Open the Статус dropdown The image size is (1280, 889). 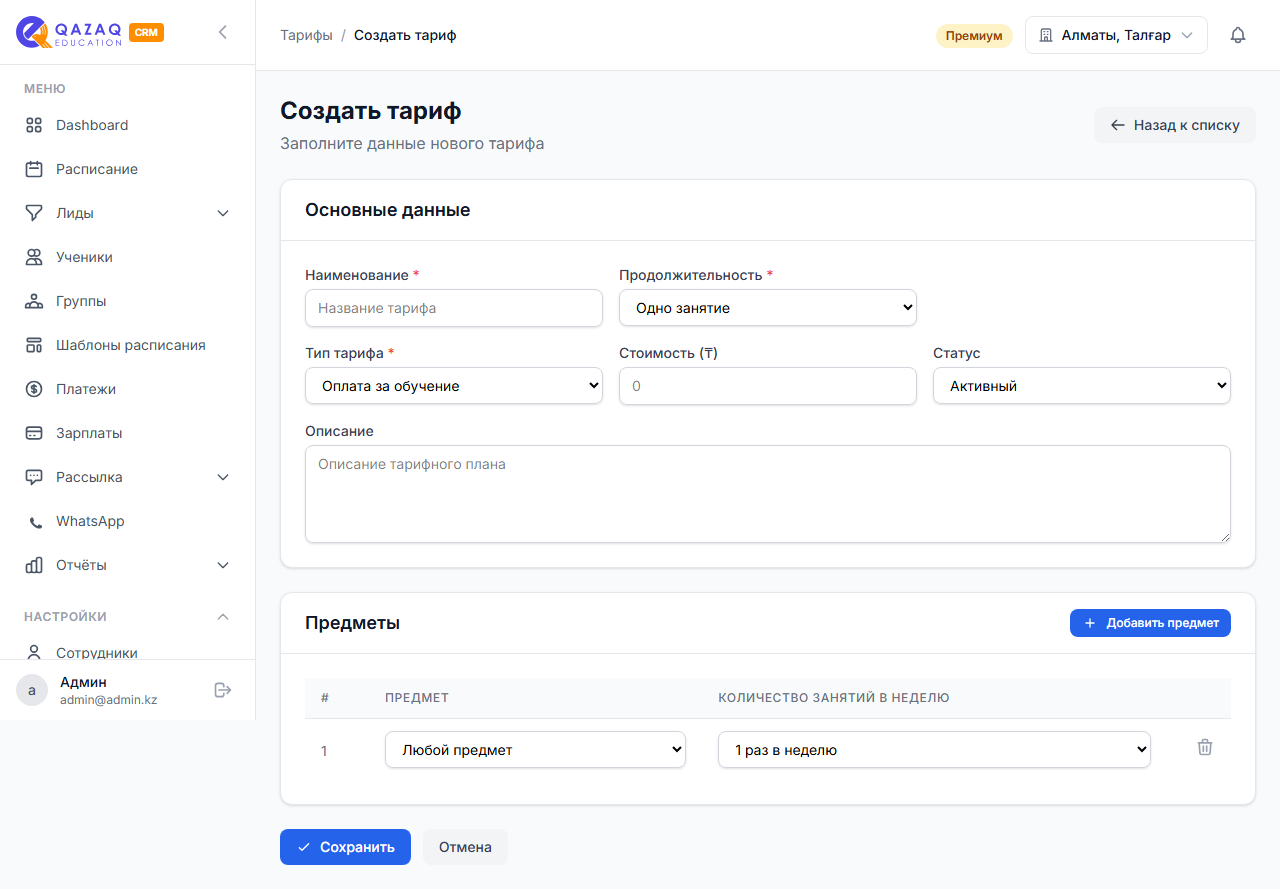[x=1082, y=386]
